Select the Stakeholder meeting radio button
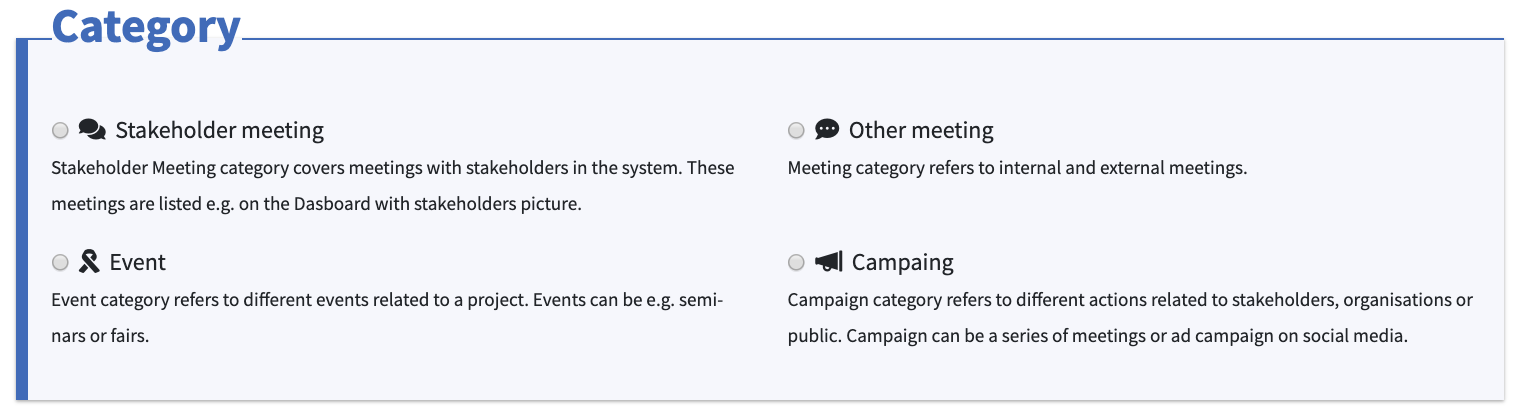 coord(60,131)
